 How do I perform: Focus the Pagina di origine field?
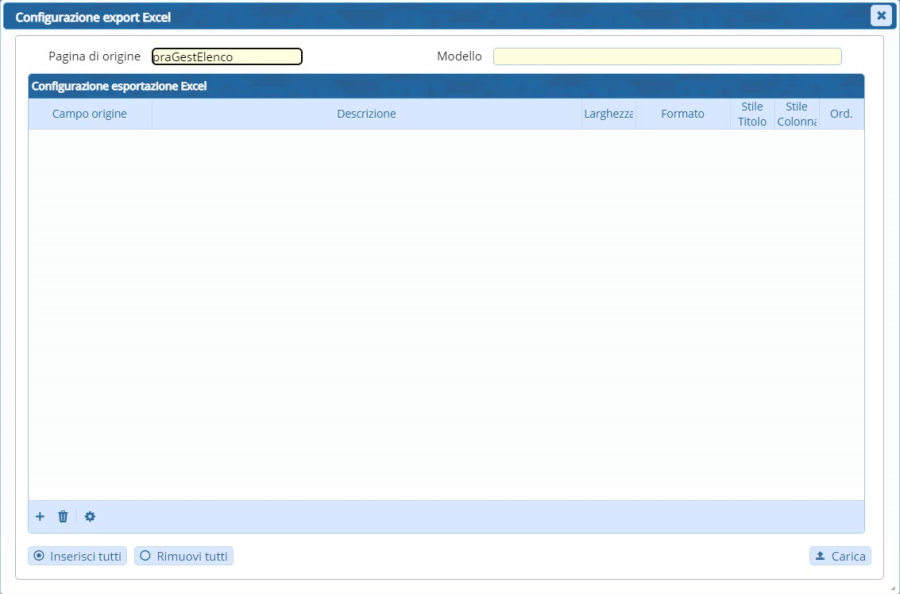tap(227, 57)
